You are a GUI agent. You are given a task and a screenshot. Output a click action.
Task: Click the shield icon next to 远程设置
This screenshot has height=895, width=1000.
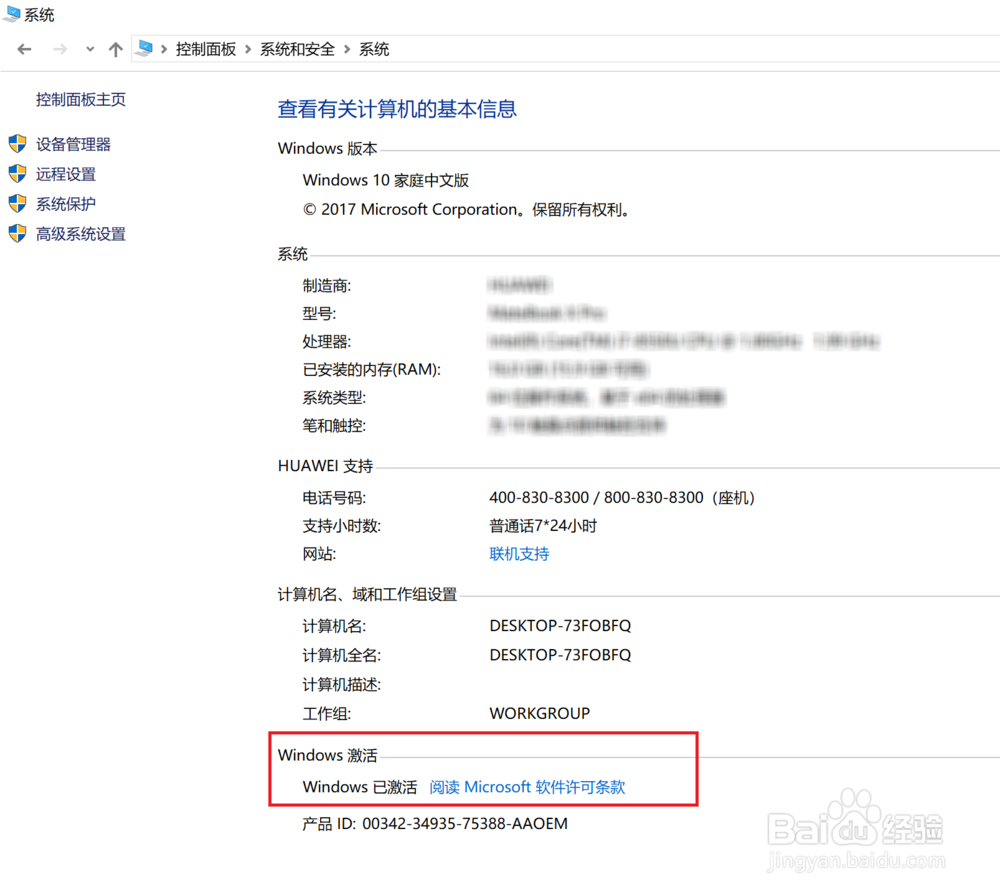tap(18, 173)
